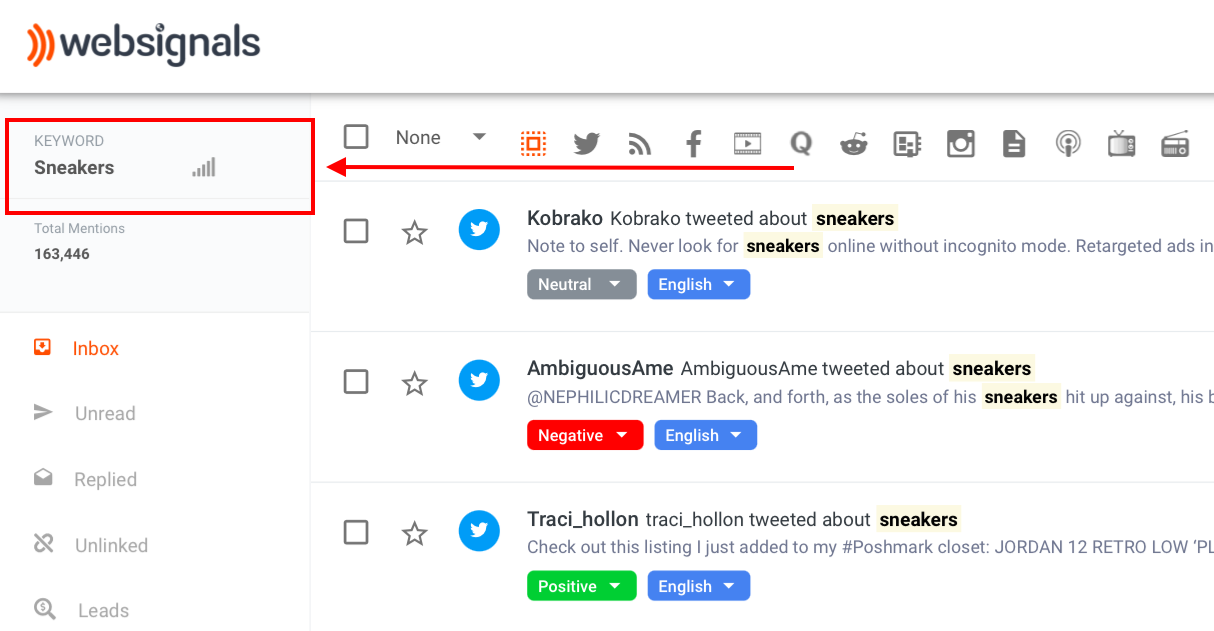Open the AmbiguousAme author name link
This screenshot has width=1214, height=631.
point(600,368)
